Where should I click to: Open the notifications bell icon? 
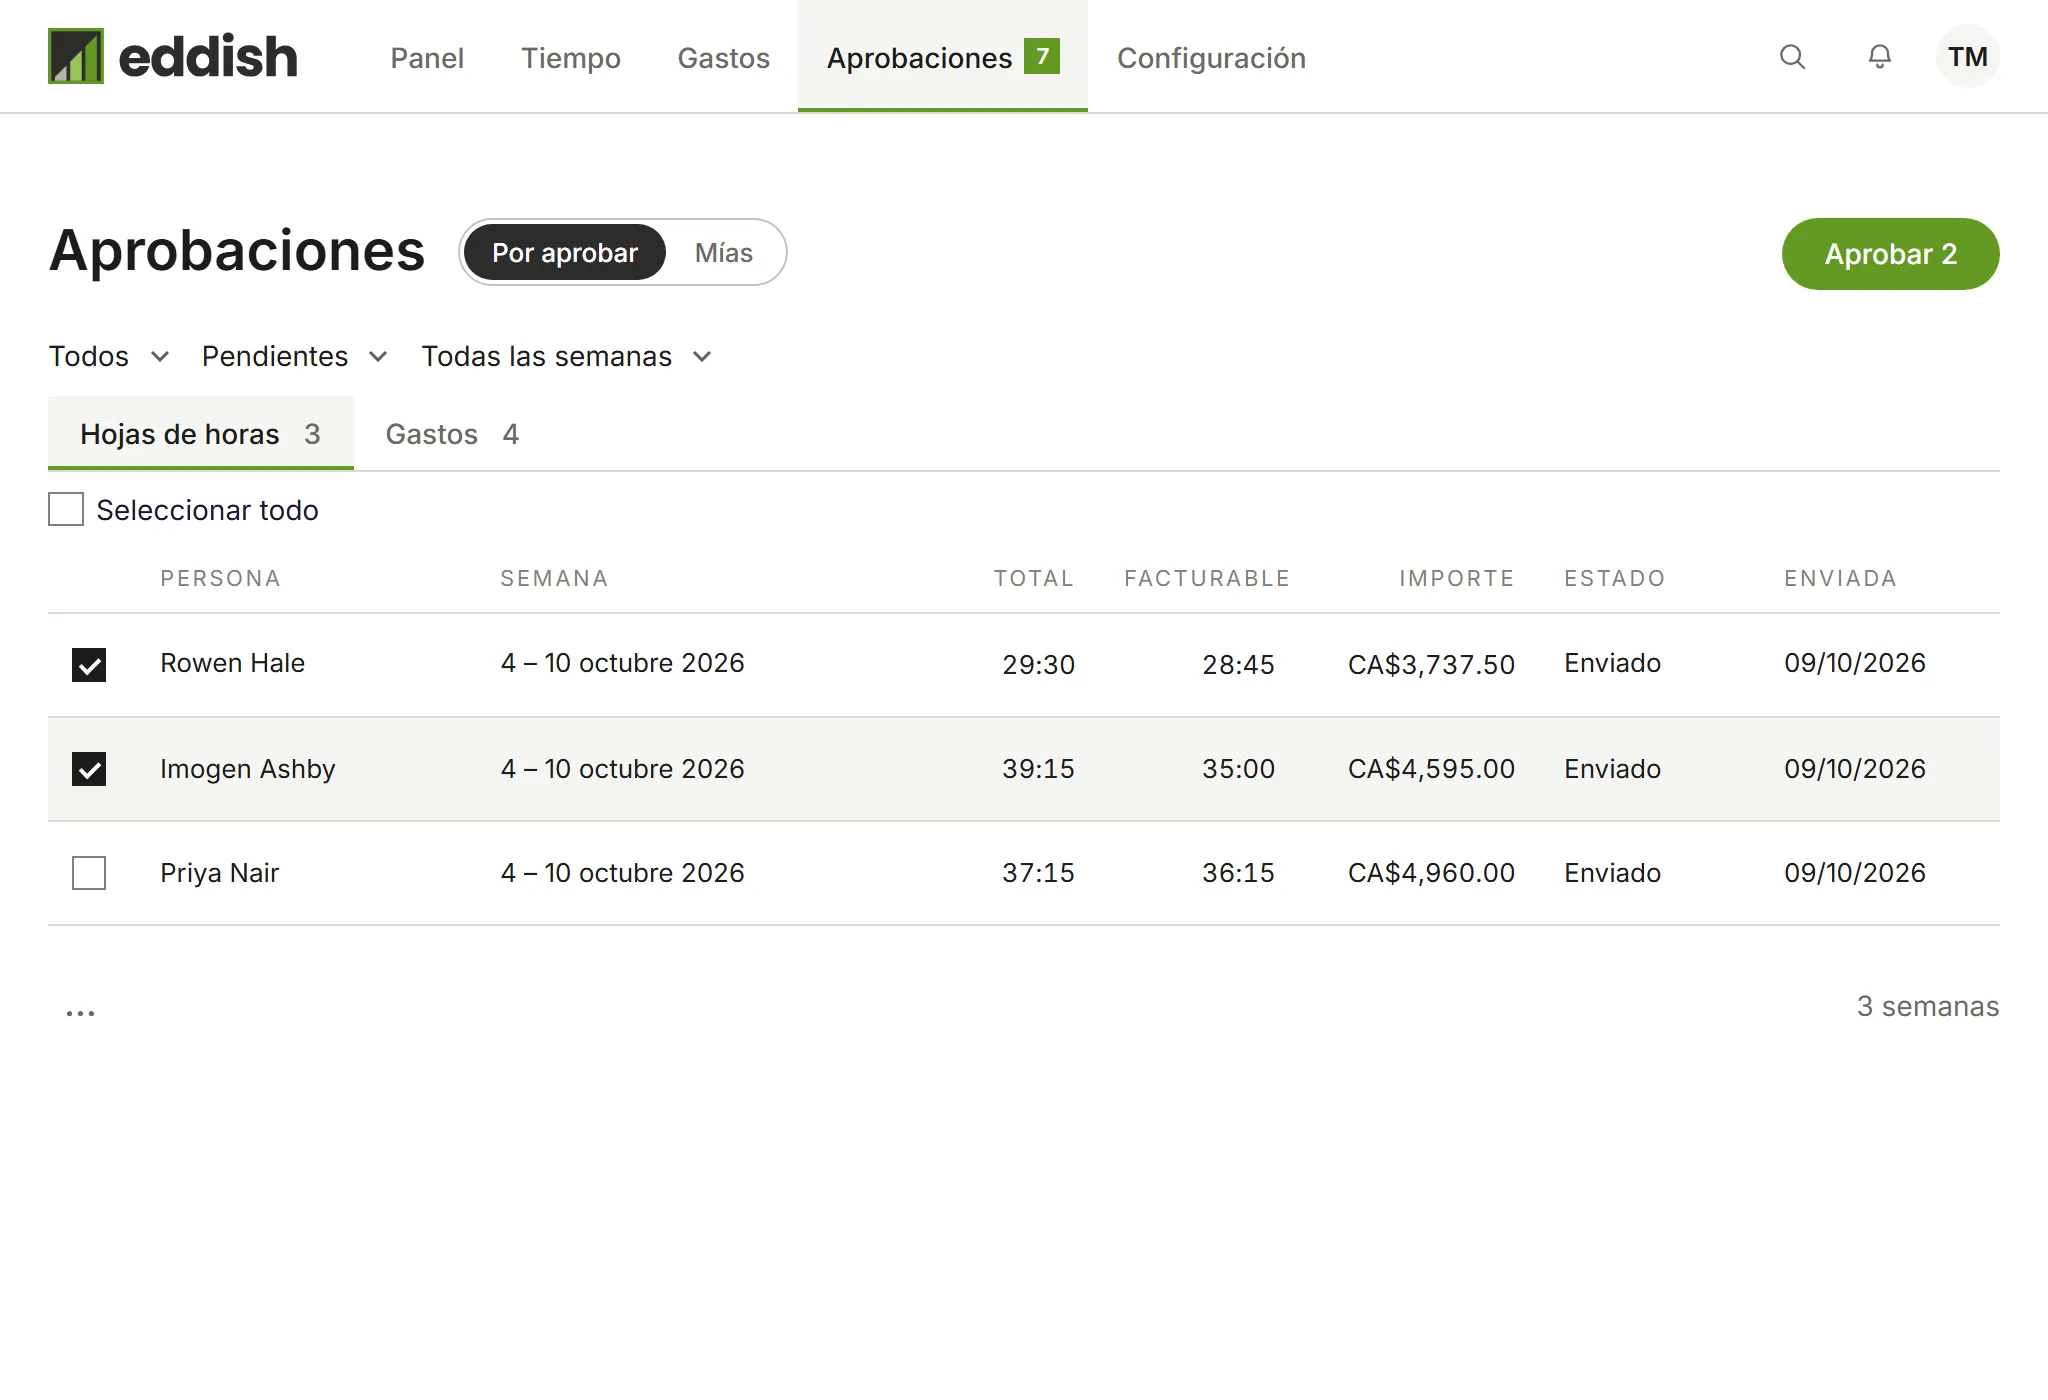coord(1880,57)
